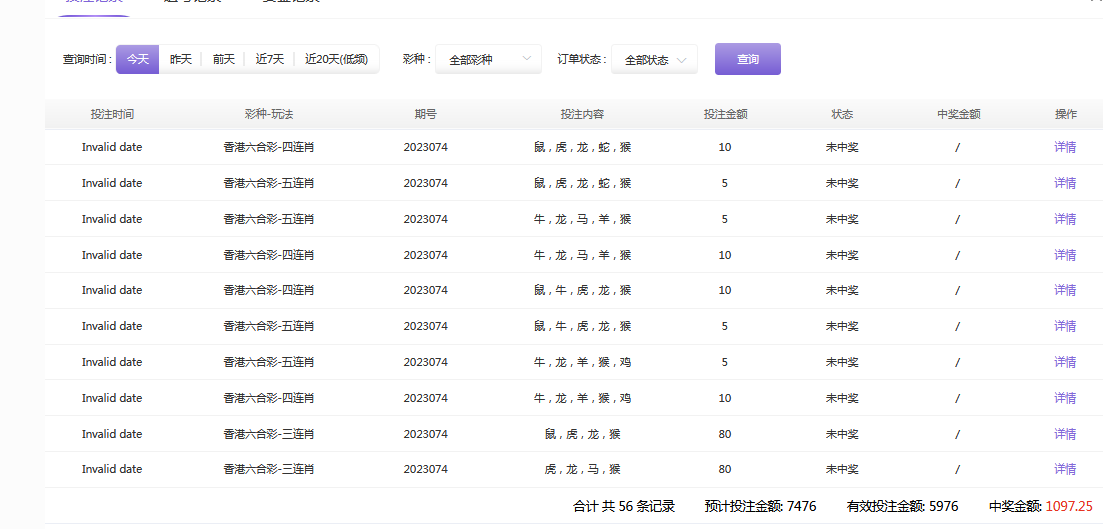Filter records by 近20天(低频)

[x=336, y=60]
